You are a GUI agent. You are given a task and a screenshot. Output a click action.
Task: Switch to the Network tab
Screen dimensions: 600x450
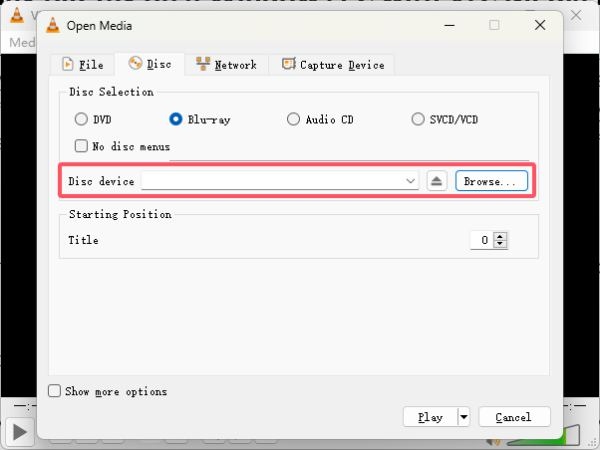point(227,64)
